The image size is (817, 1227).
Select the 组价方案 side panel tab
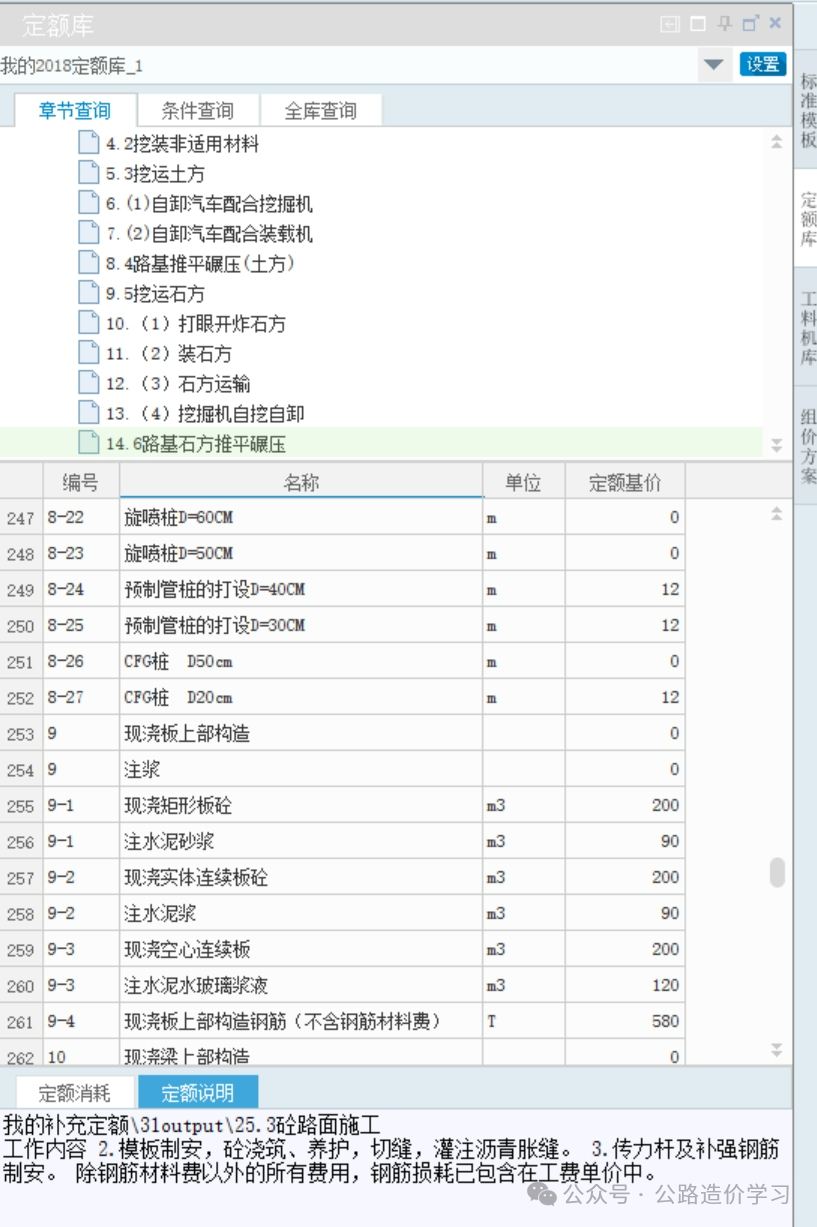(x=807, y=445)
